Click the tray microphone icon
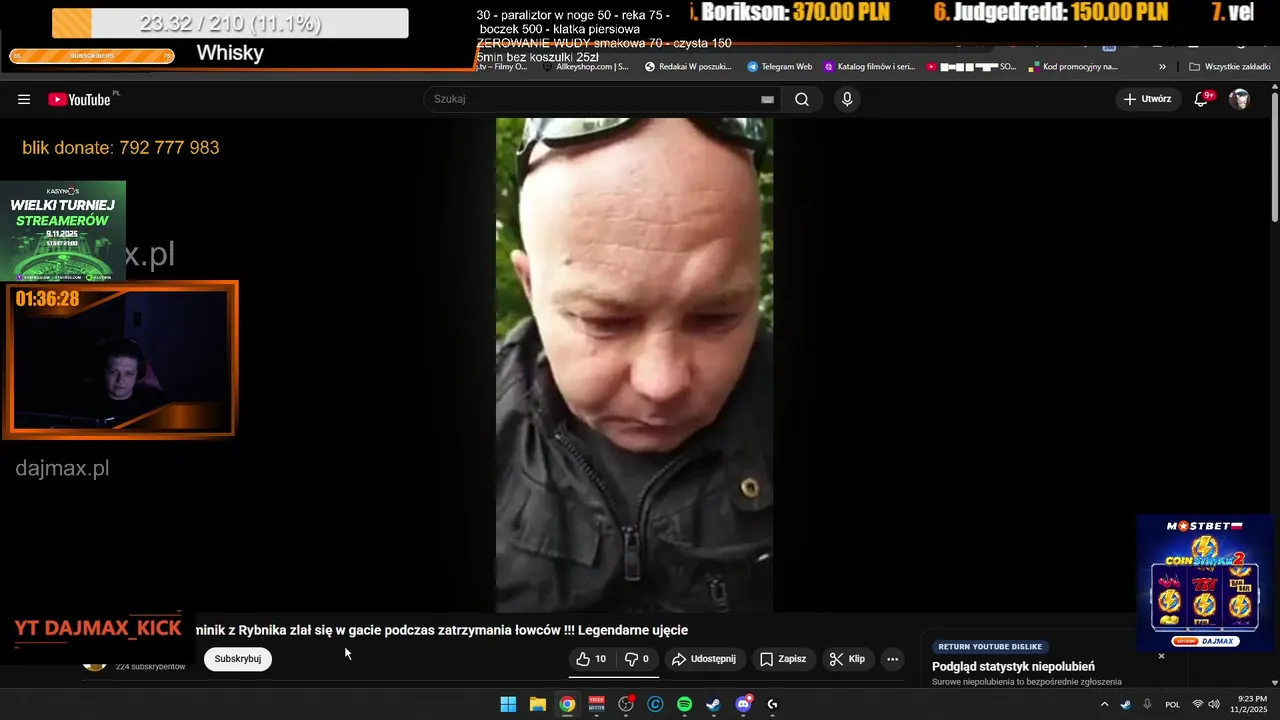1280x720 pixels. 1147,704
